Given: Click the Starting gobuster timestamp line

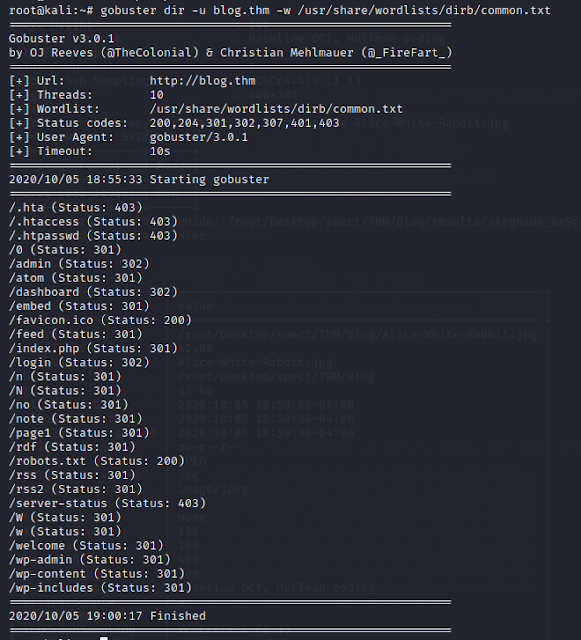Looking at the screenshot, I should (x=139, y=180).
